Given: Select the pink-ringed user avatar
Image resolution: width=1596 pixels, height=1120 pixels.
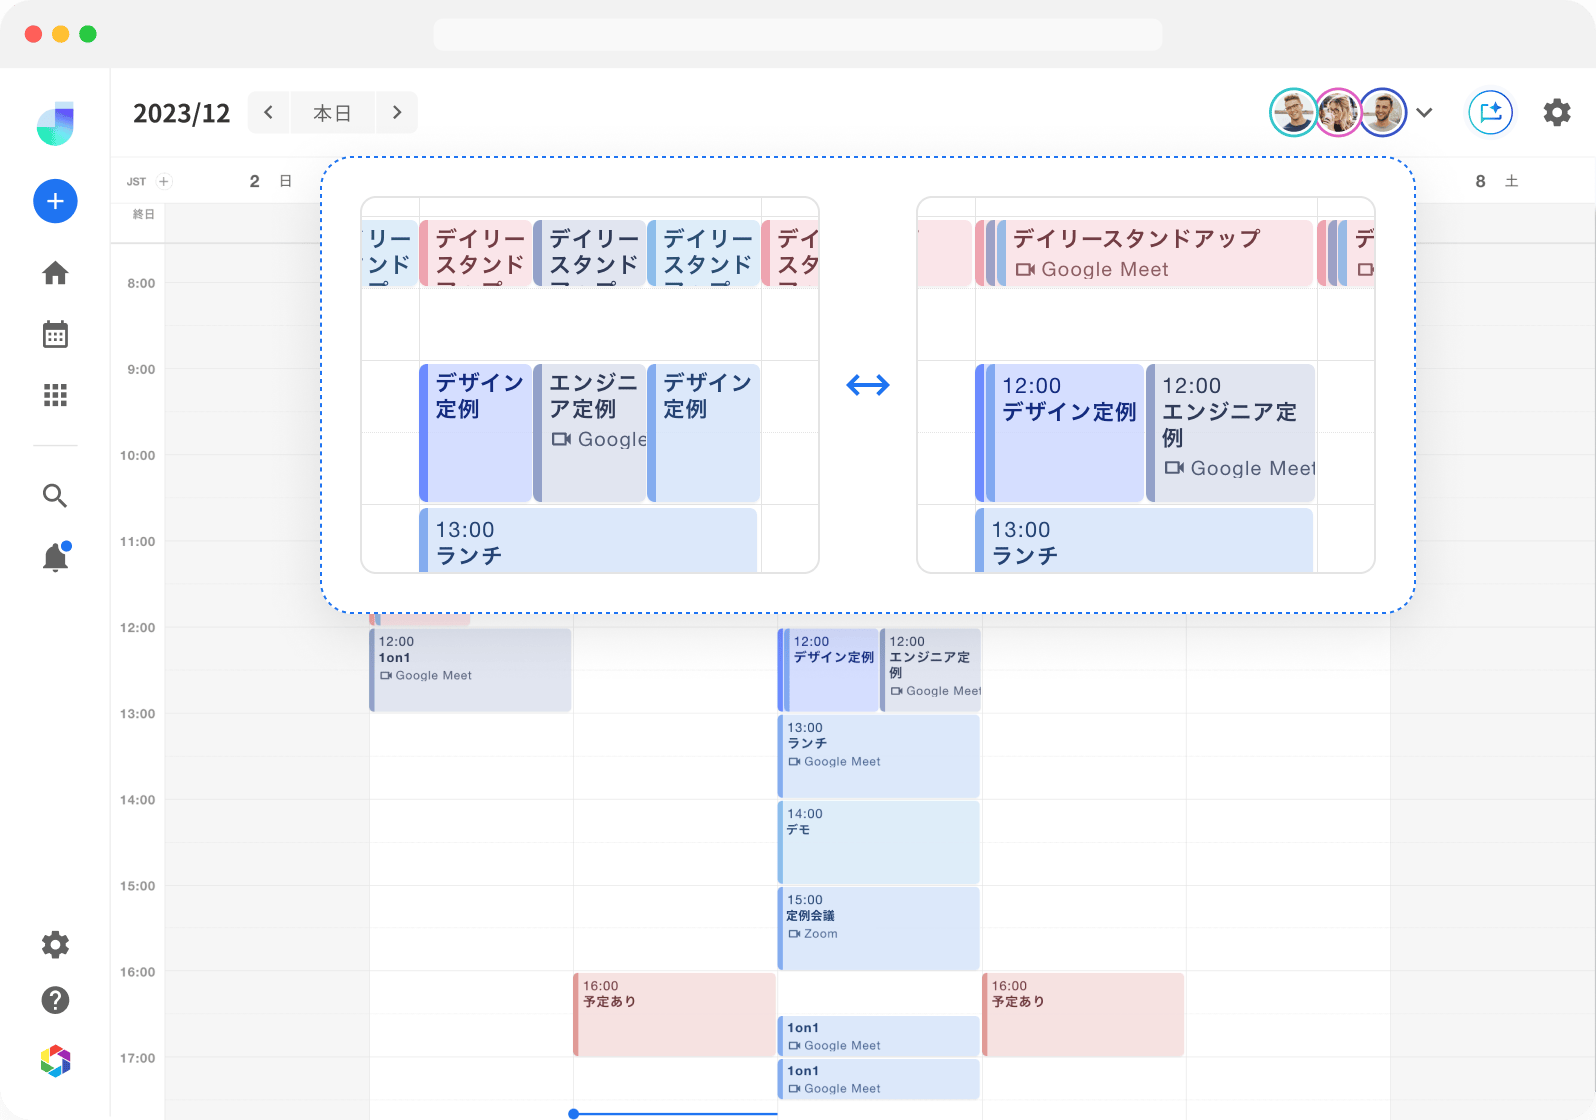Looking at the screenshot, I should pos(1338,112).
